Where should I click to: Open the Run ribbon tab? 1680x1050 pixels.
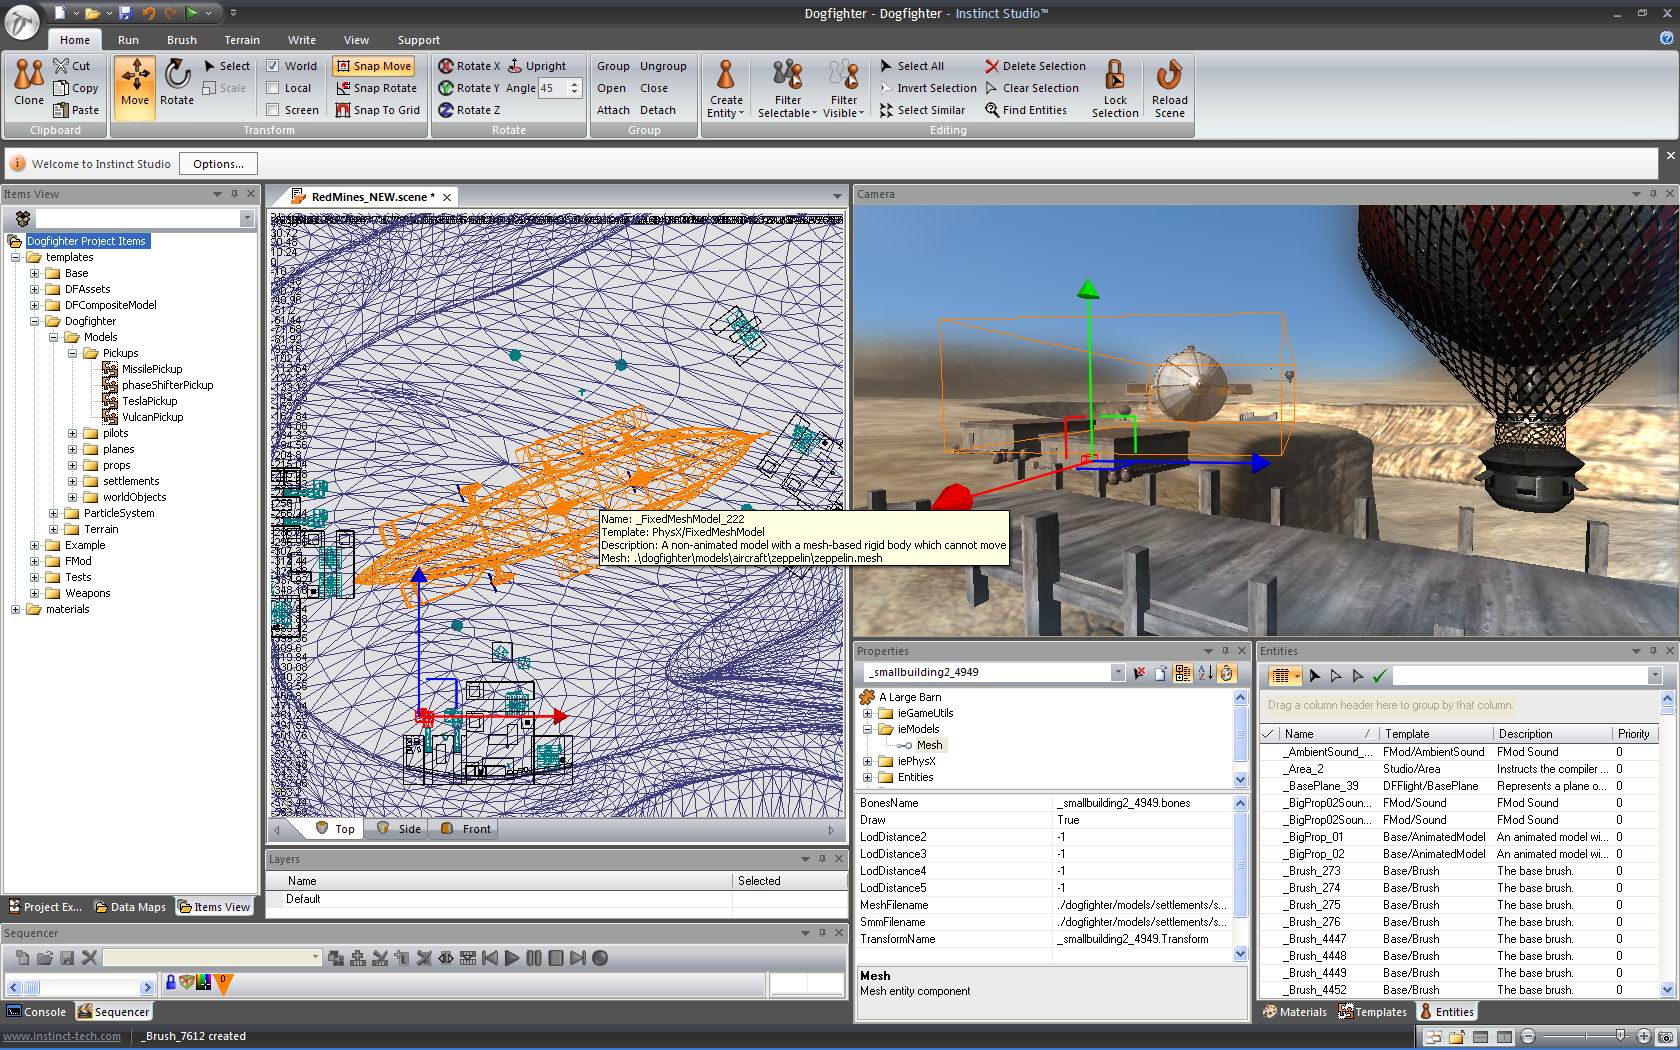[128, 40]
